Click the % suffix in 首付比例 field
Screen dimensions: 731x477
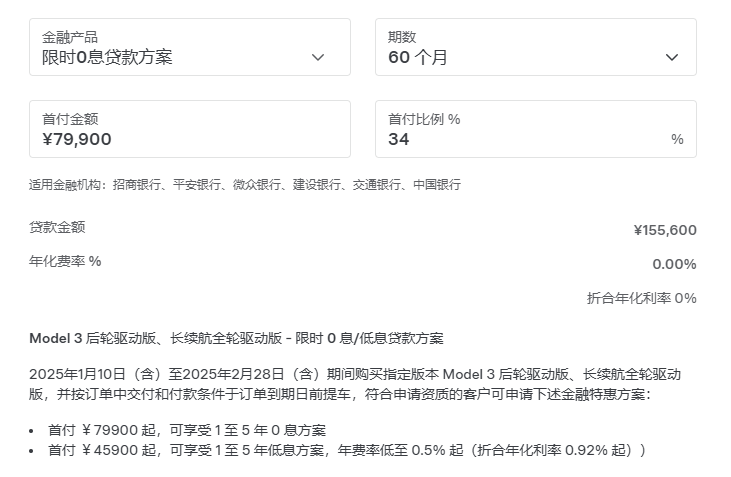pos(677,139)
